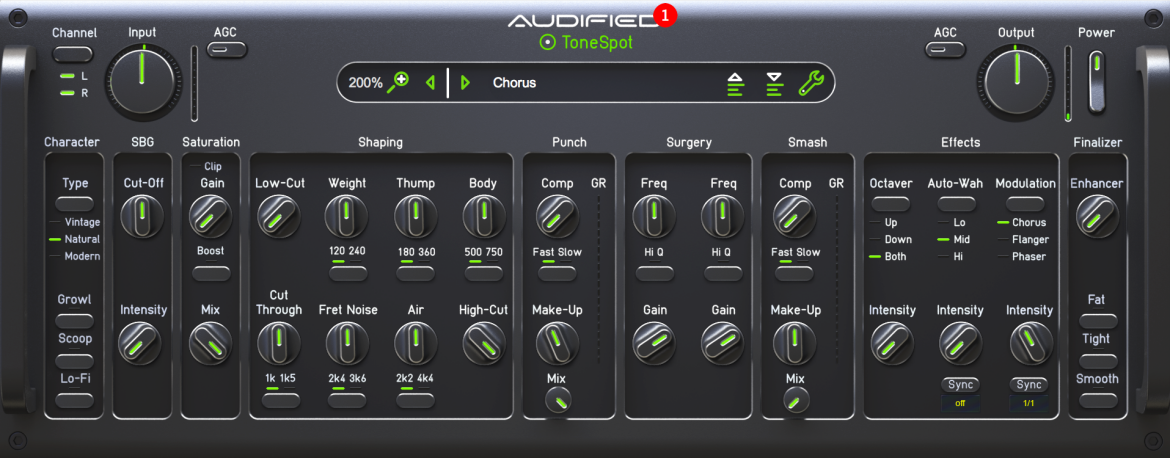The height and width of the screenshot is (458, 1170).
Task: Open the Modulation sync '1/1' value
Action: pos(1029,404)
